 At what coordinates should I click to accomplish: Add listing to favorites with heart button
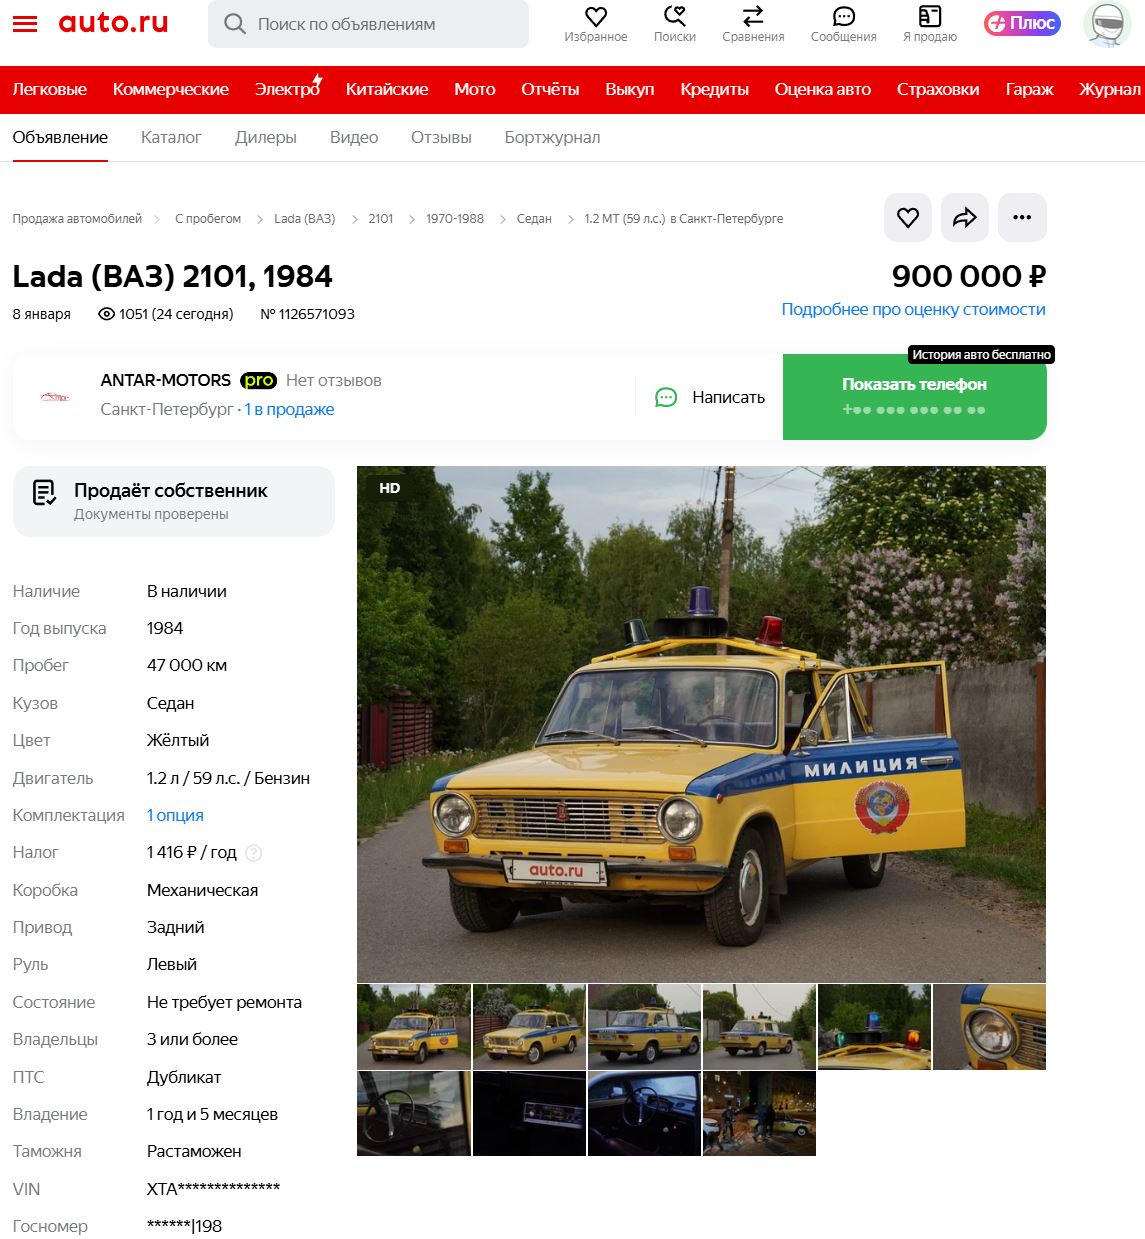pyautogui.click(x=908, y=217)
